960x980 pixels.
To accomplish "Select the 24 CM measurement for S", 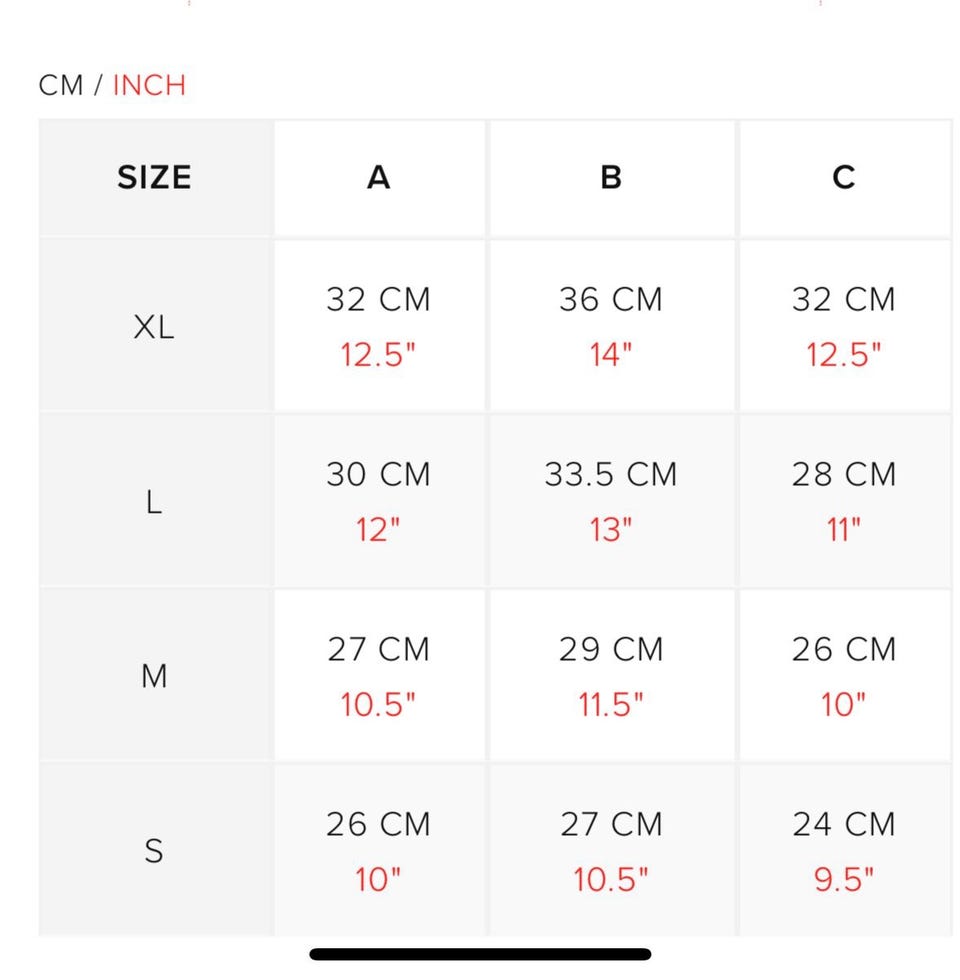I will (844, 851).
